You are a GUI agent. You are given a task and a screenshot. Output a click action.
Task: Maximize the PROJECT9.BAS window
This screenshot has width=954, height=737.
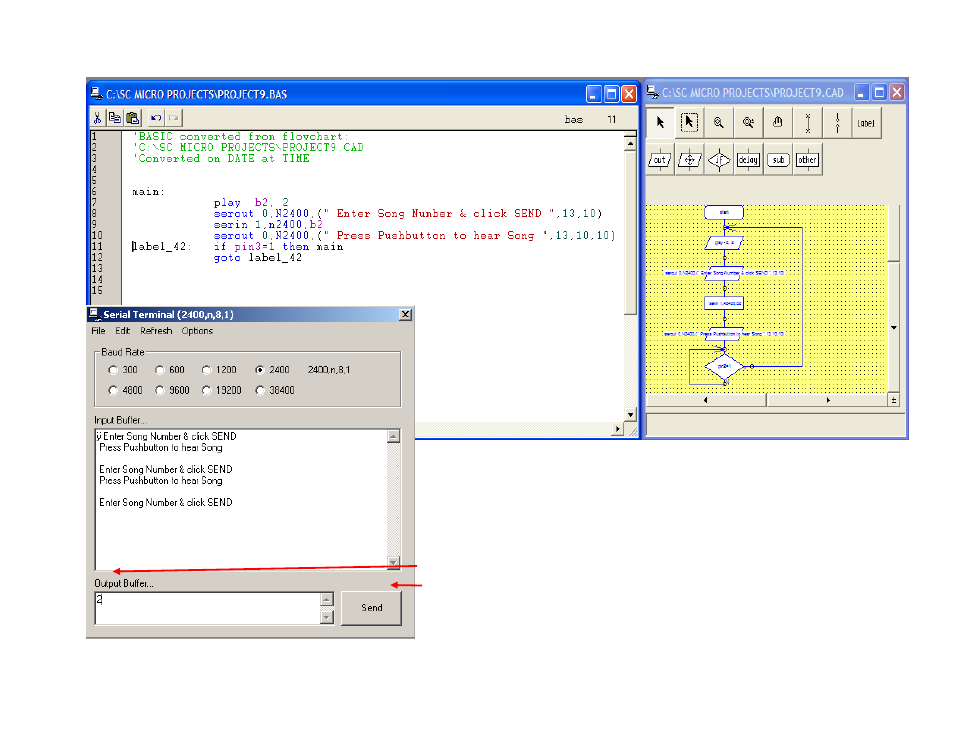click(x=611, y=94)
